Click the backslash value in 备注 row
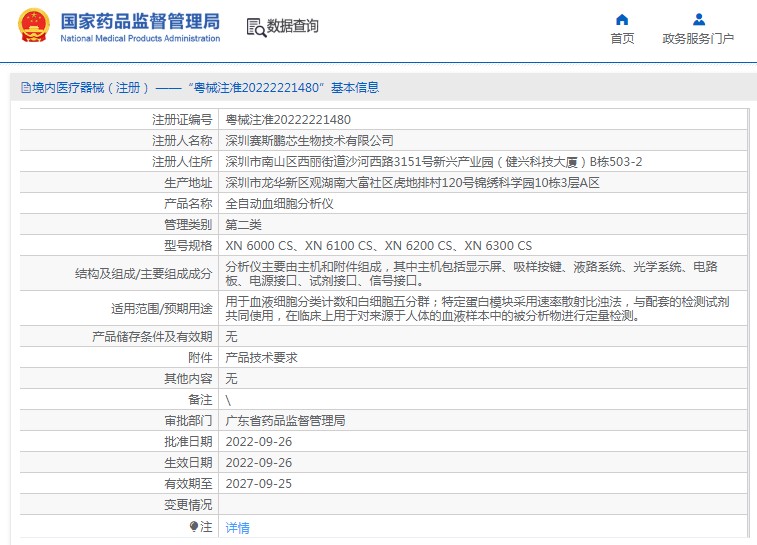Viewport: 757px width, 545px height. pyautogui.click(x=228, y=400)
